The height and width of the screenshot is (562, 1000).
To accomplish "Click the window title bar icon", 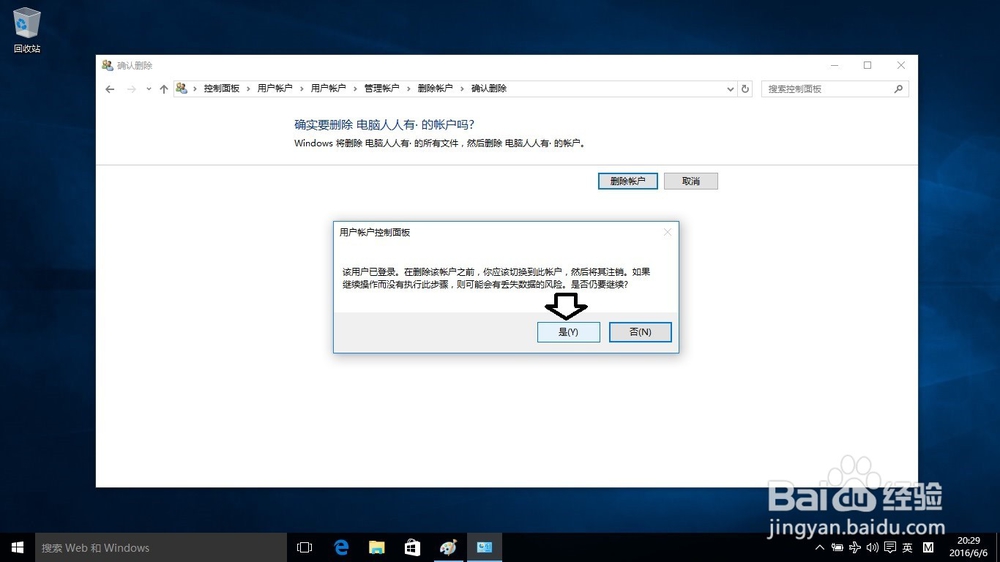I will 107,65.
